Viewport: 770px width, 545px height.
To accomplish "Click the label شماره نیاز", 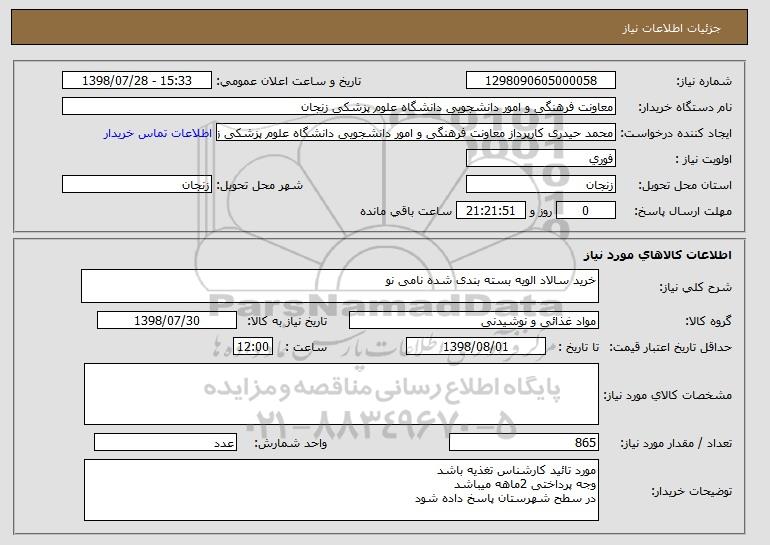I will point(704,81).
